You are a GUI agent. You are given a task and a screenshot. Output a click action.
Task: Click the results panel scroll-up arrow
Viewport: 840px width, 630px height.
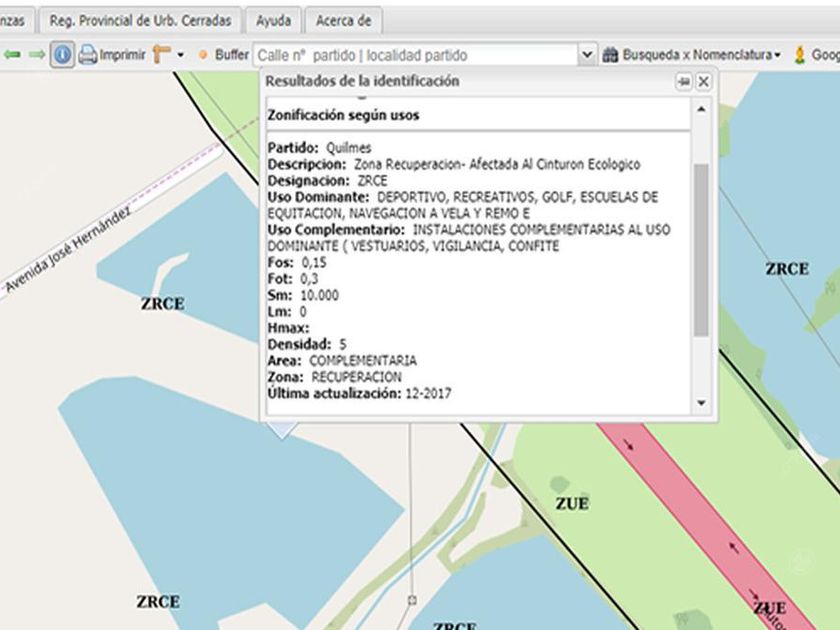pyautogui.click(x=701, y=109)
